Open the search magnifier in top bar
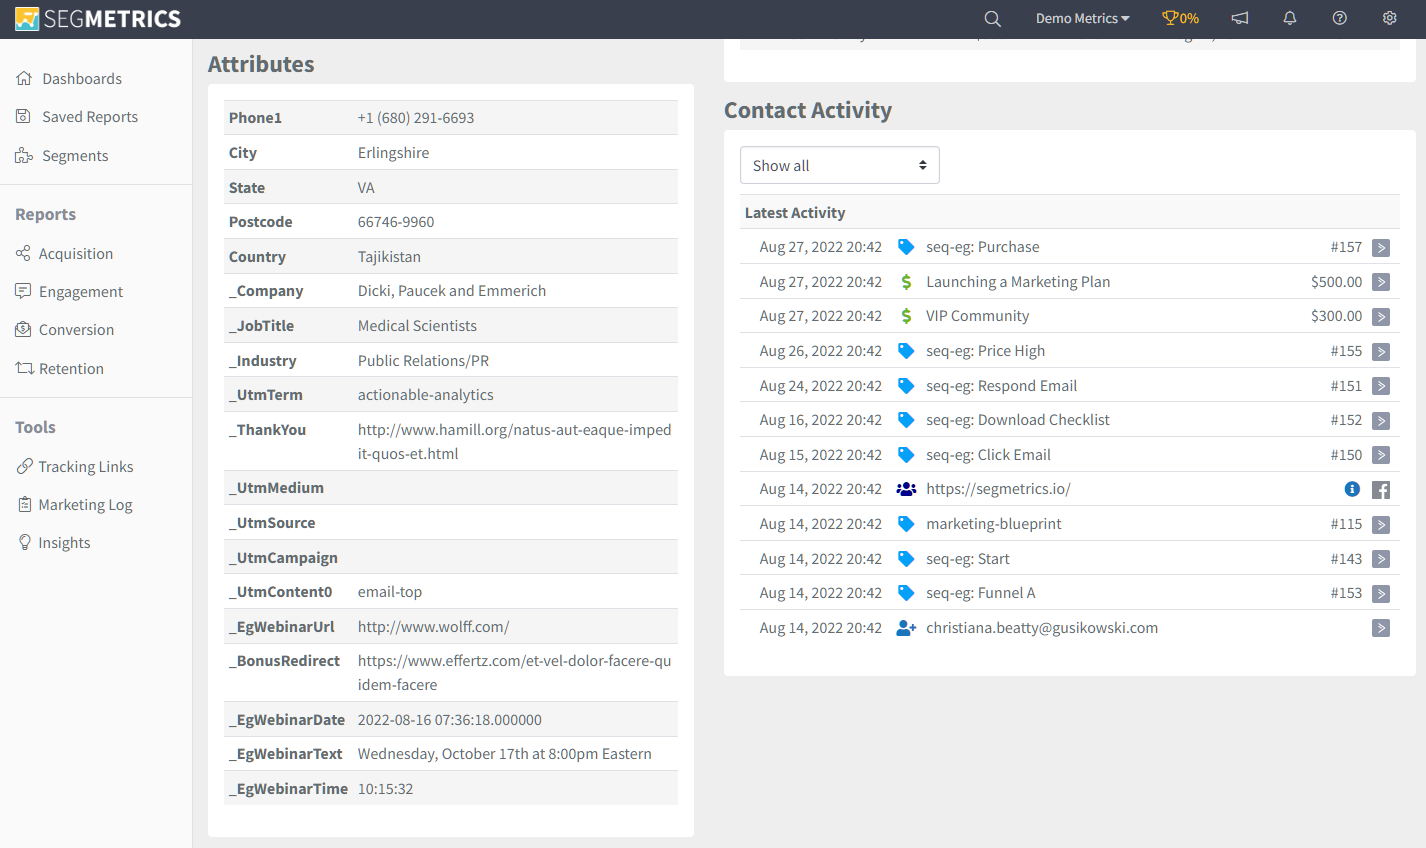The height and width of the screenshot is (848, 1426). 992,18
